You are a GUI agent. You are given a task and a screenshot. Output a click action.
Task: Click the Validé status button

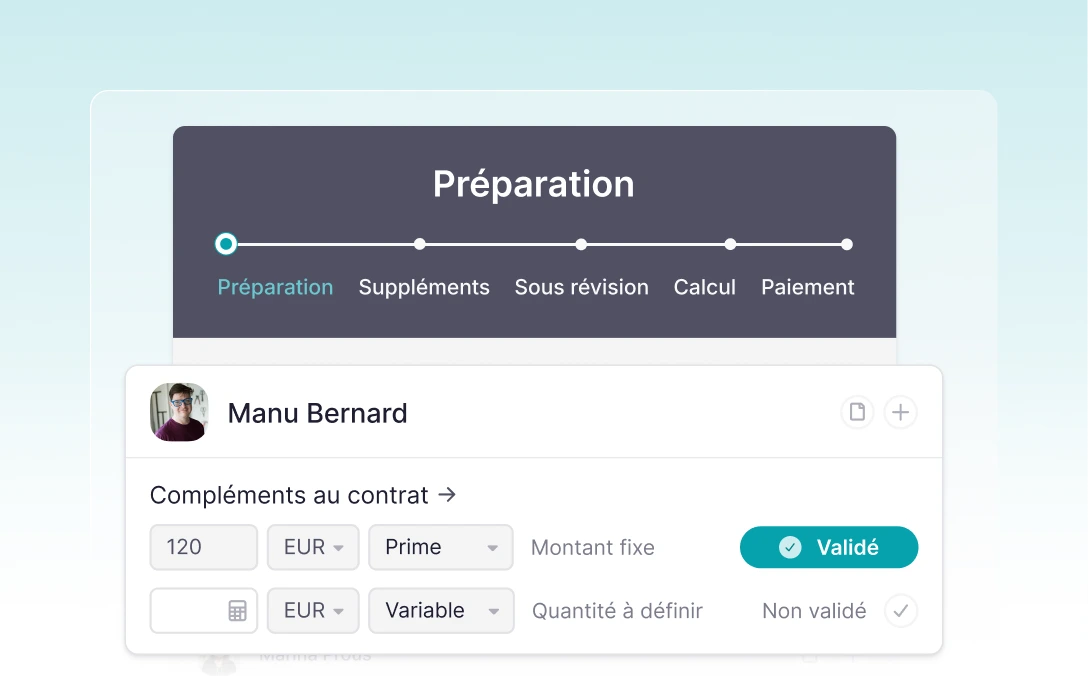(x=828, y=547)
